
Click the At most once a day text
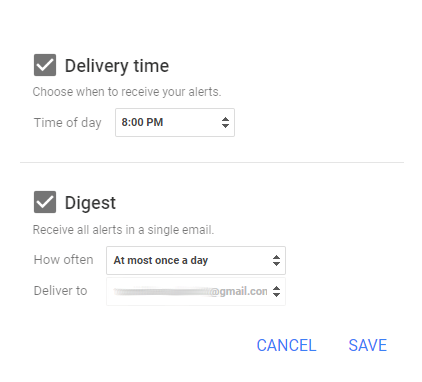click(161, 260)
